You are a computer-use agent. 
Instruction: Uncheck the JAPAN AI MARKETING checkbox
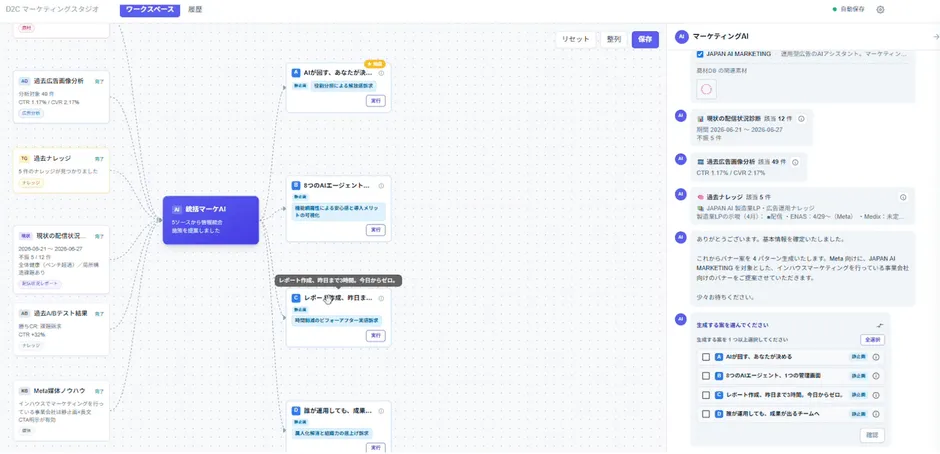click(x=700, y=54)
